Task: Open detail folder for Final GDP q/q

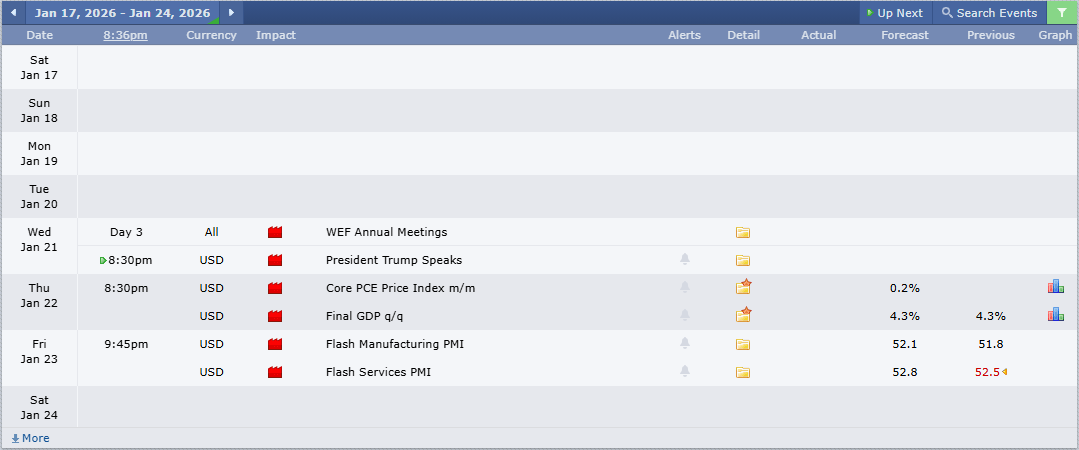Action: point(742,316)
